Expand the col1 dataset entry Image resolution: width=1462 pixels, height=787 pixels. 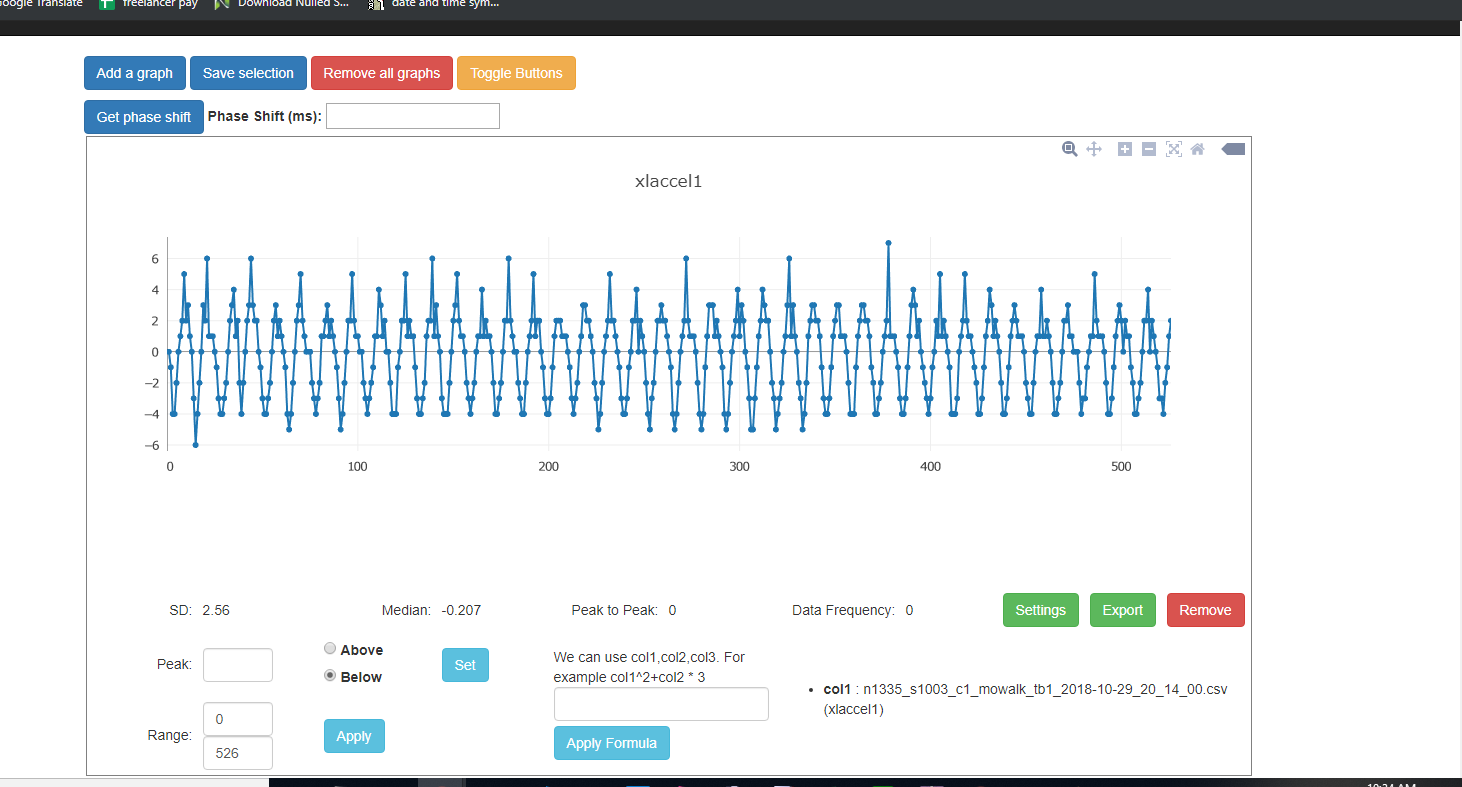pos(836,689)
